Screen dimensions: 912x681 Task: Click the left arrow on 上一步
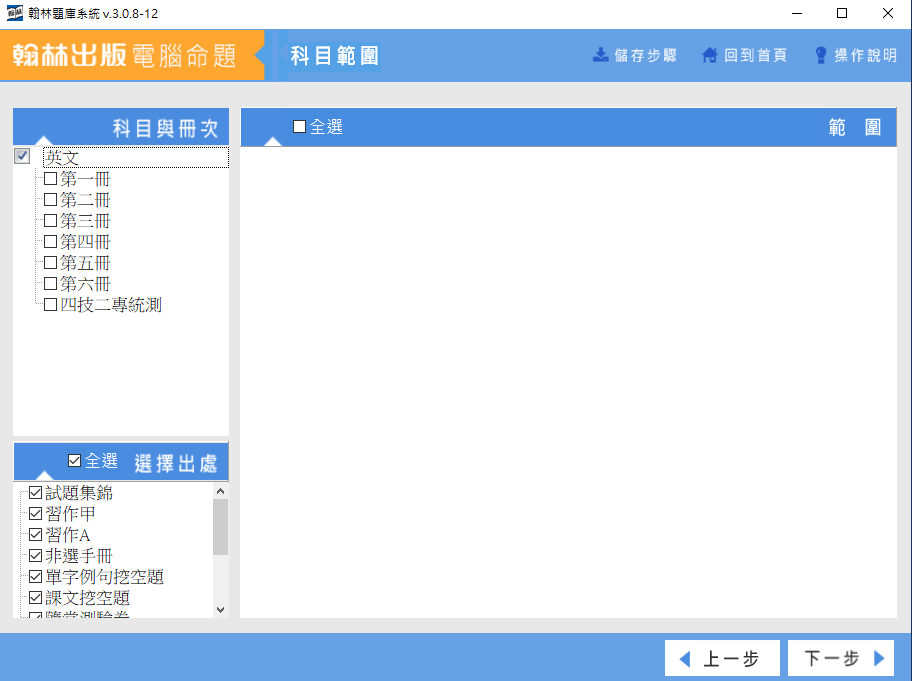pyautogui.click(x=685, y=659)
